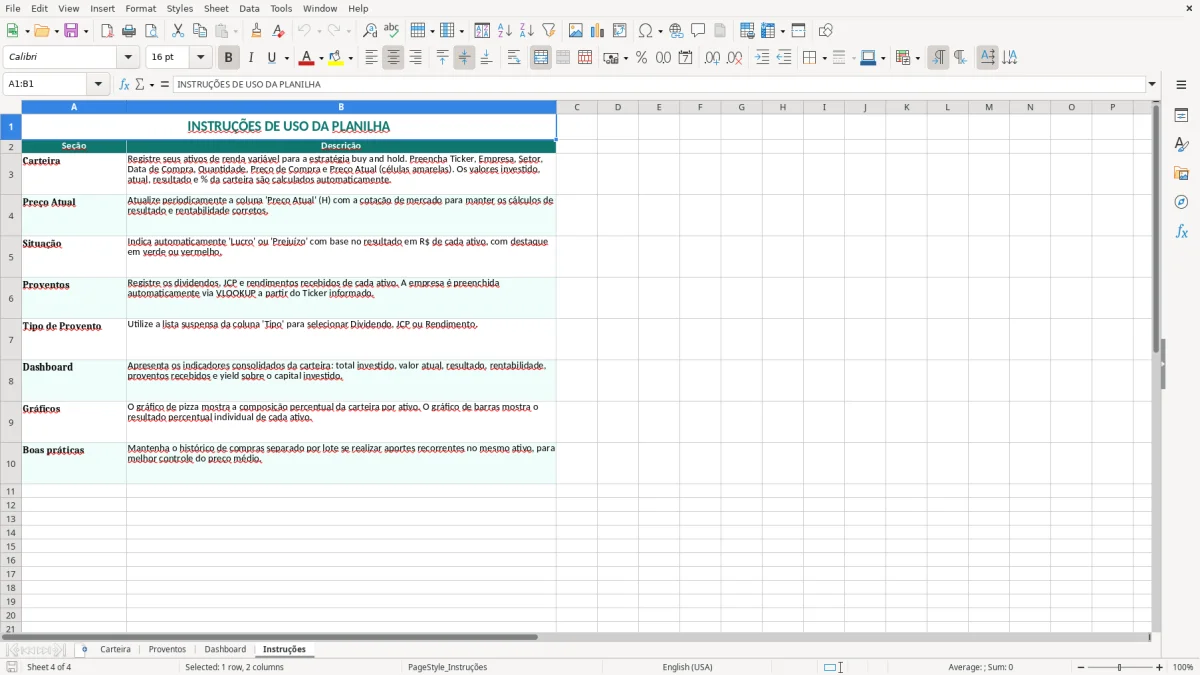The height and width of the screenshot is (675, 1200).
Task: Click the Save document icon
Action: (x=71, y=31)
